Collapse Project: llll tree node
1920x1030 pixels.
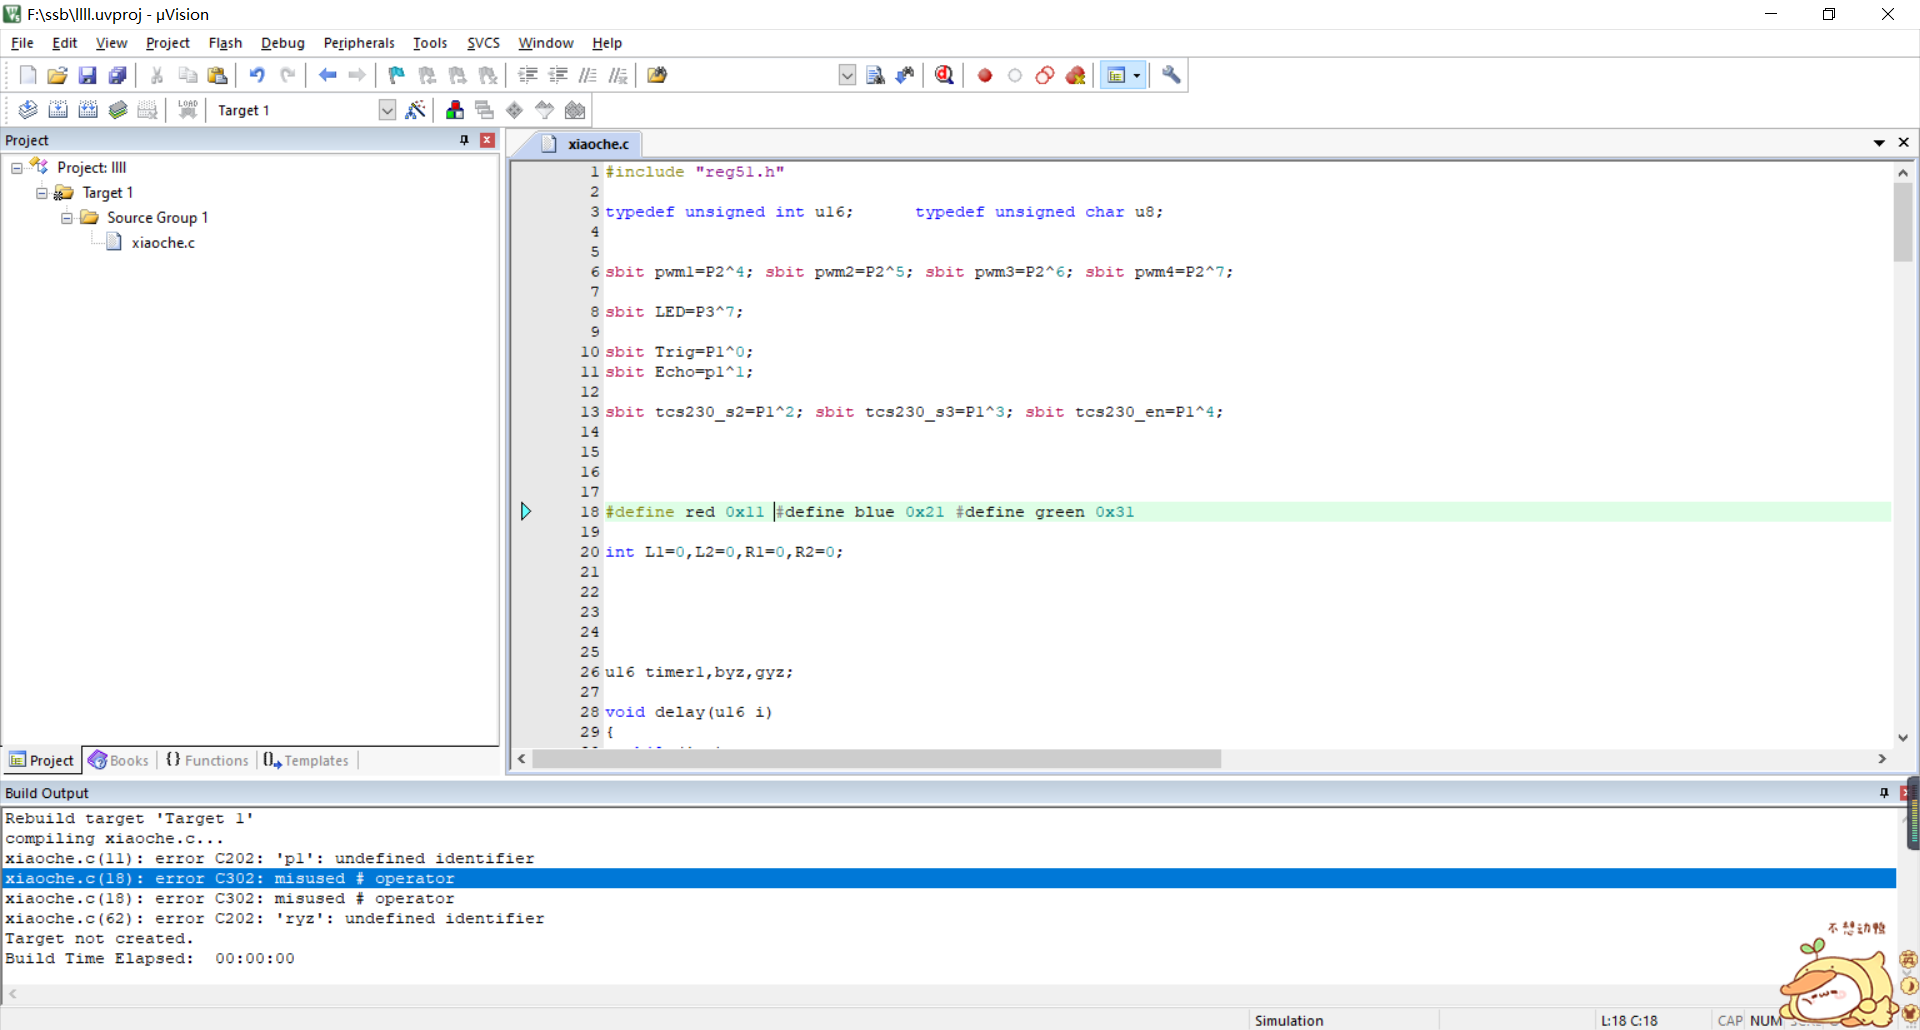click(17, 168)
